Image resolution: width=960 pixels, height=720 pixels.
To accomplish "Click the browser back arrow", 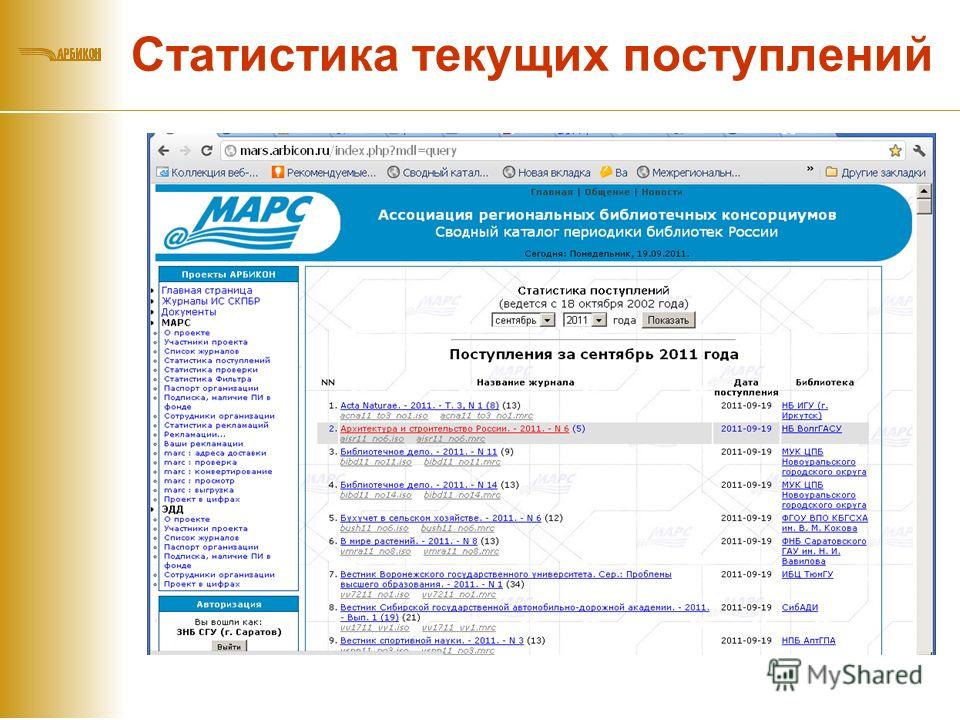I will [163, 151].
